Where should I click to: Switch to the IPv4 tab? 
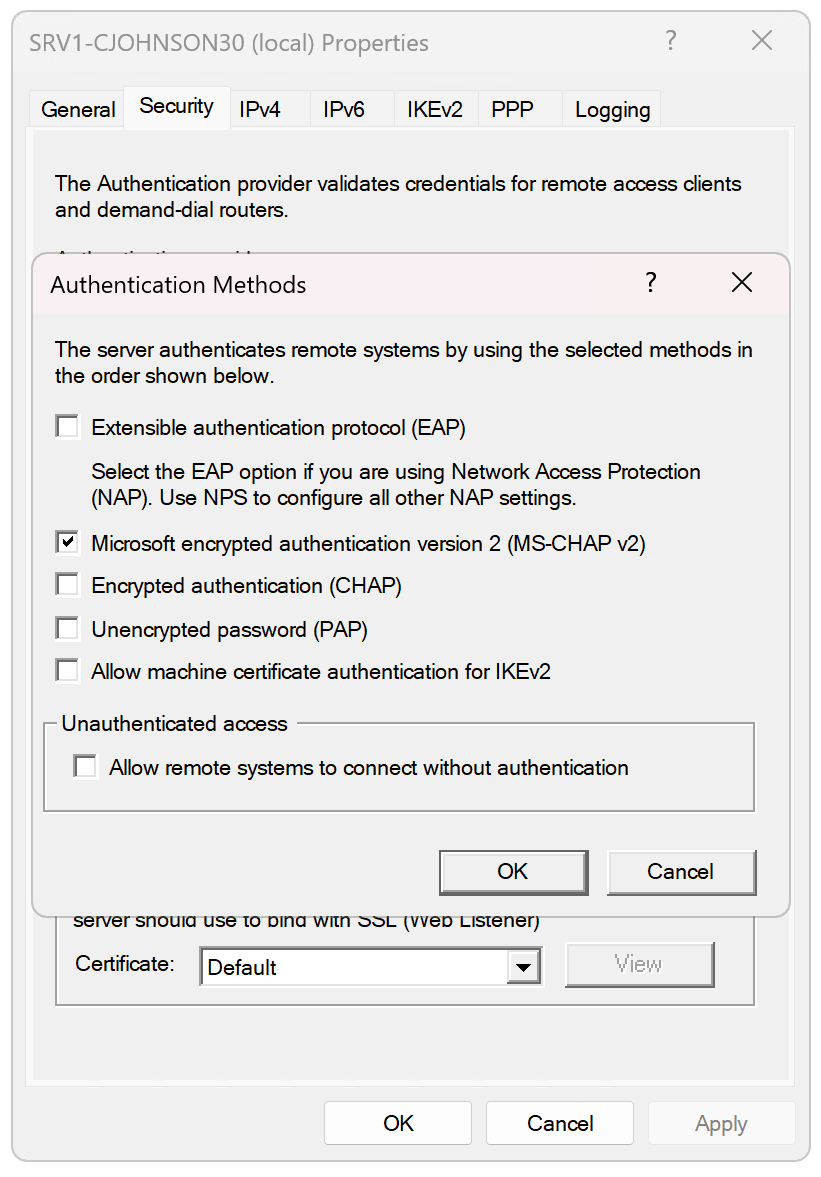pyautogui.click(x=260, y=109)
